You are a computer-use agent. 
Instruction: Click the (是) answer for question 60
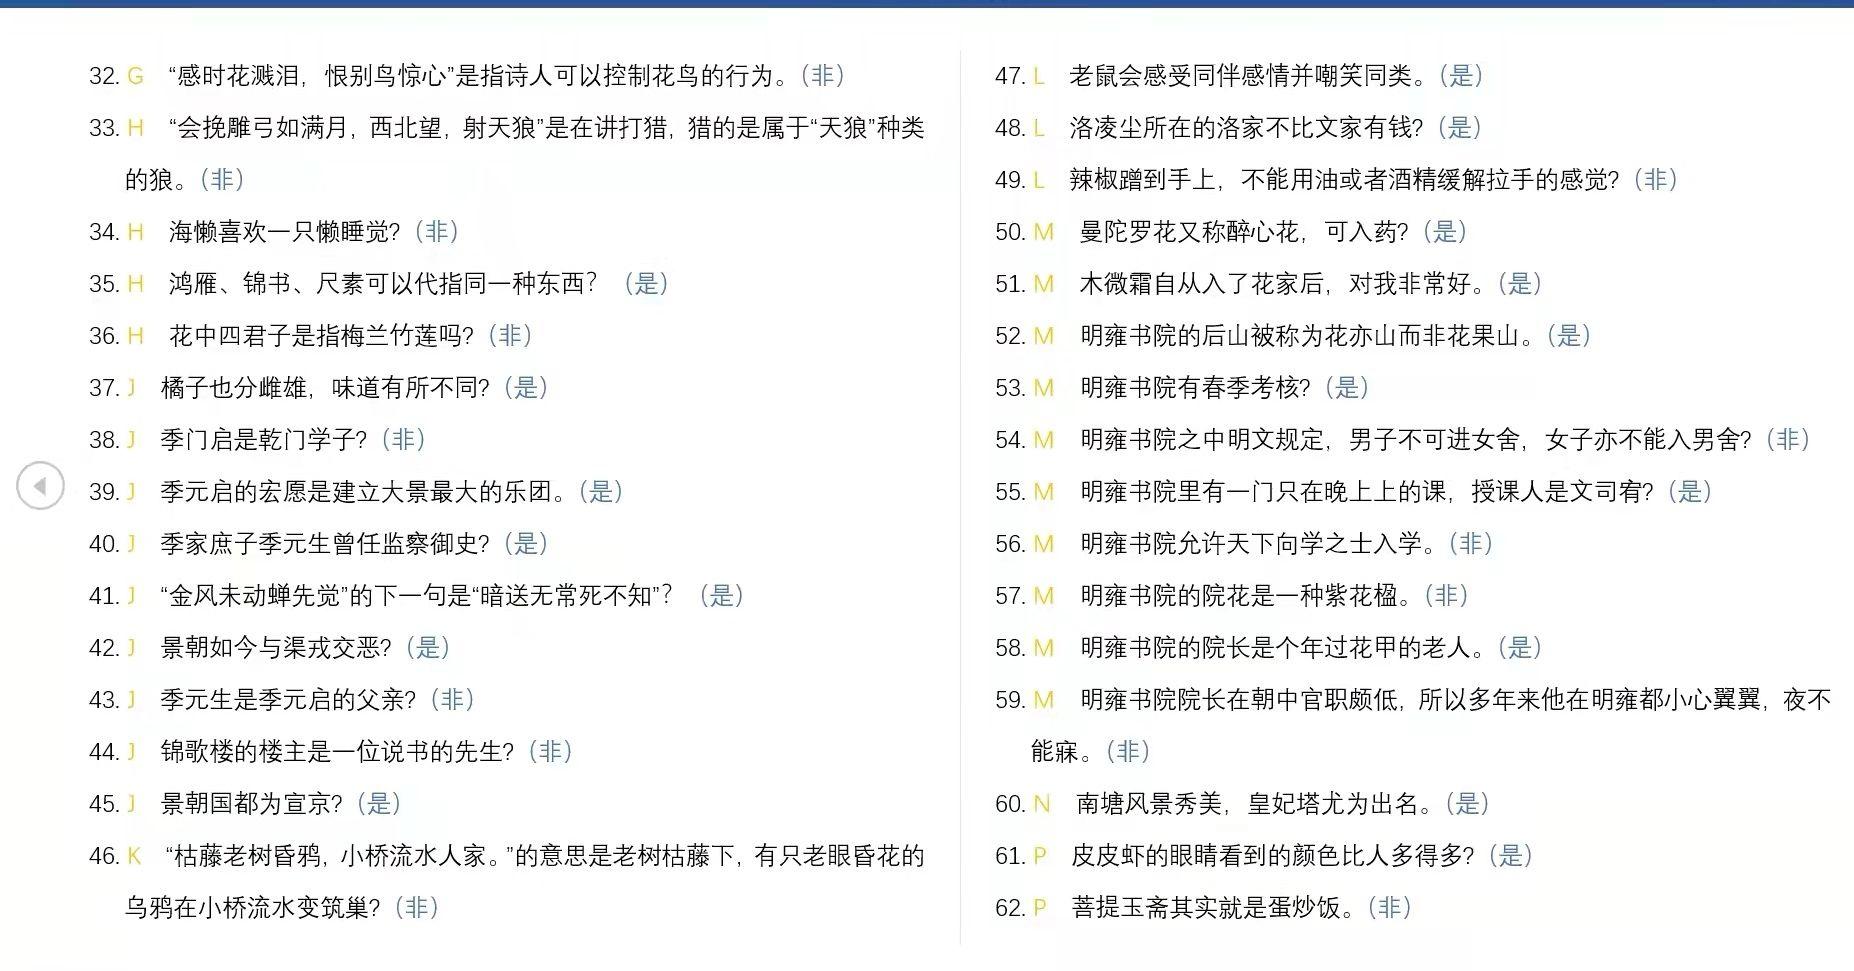[x=1467, y=803]
